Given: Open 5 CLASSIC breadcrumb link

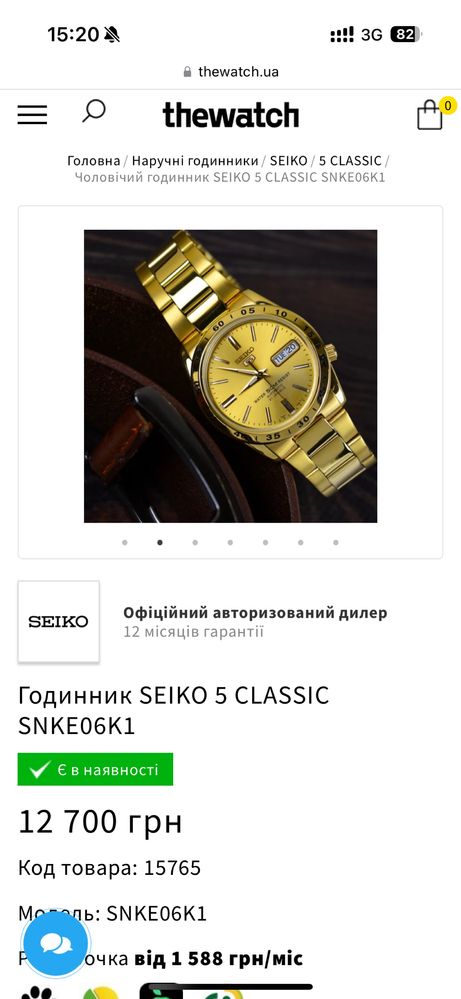Looking at the screenshot, I should point(350,161).
